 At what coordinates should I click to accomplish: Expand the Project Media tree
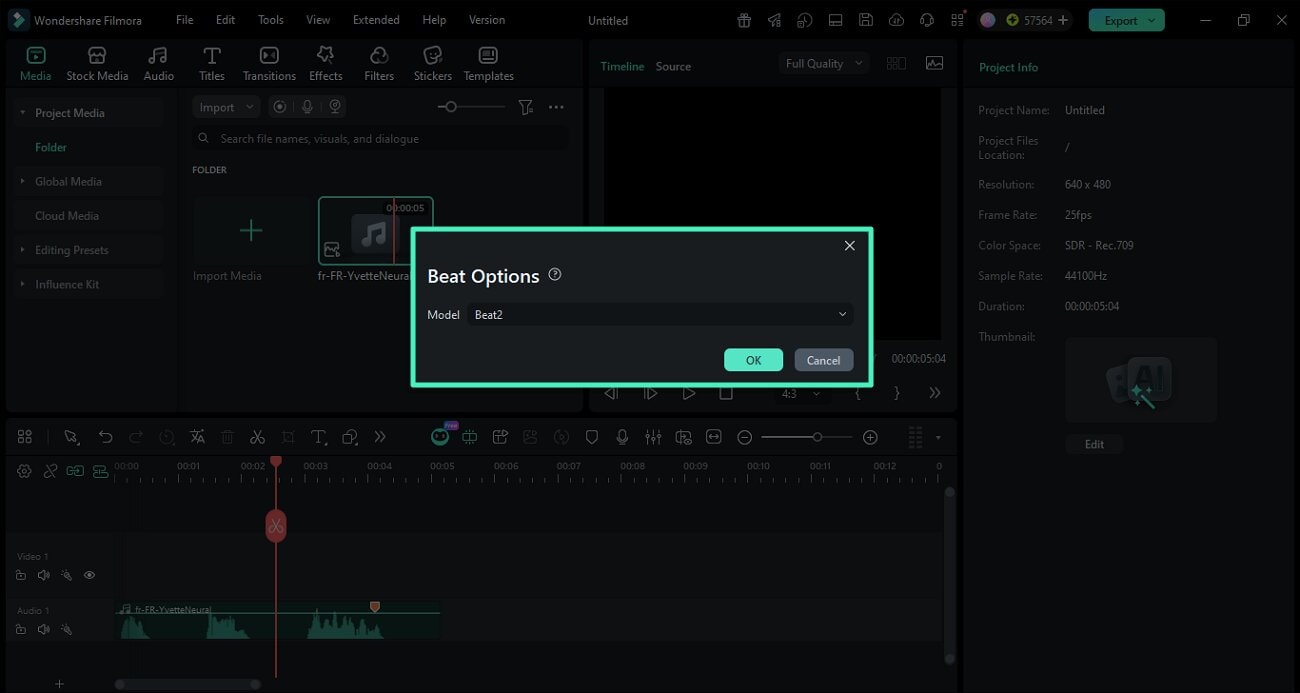click(x=23, y=113)
